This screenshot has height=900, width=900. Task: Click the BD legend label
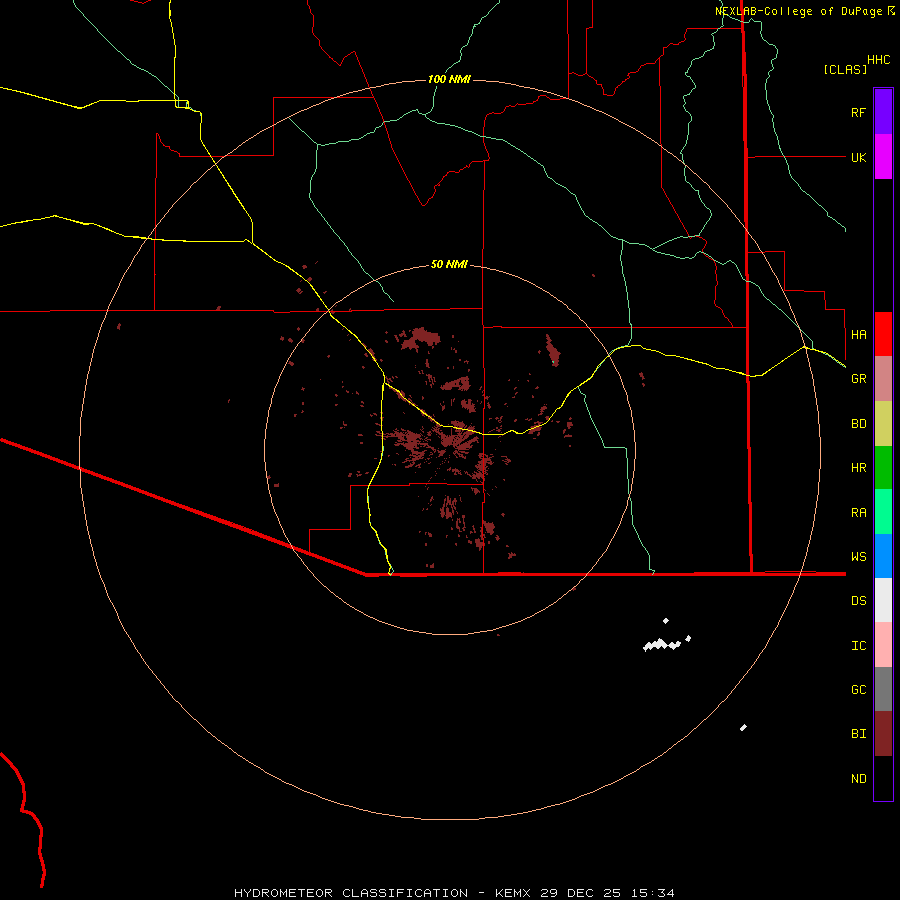coord(858,424)
